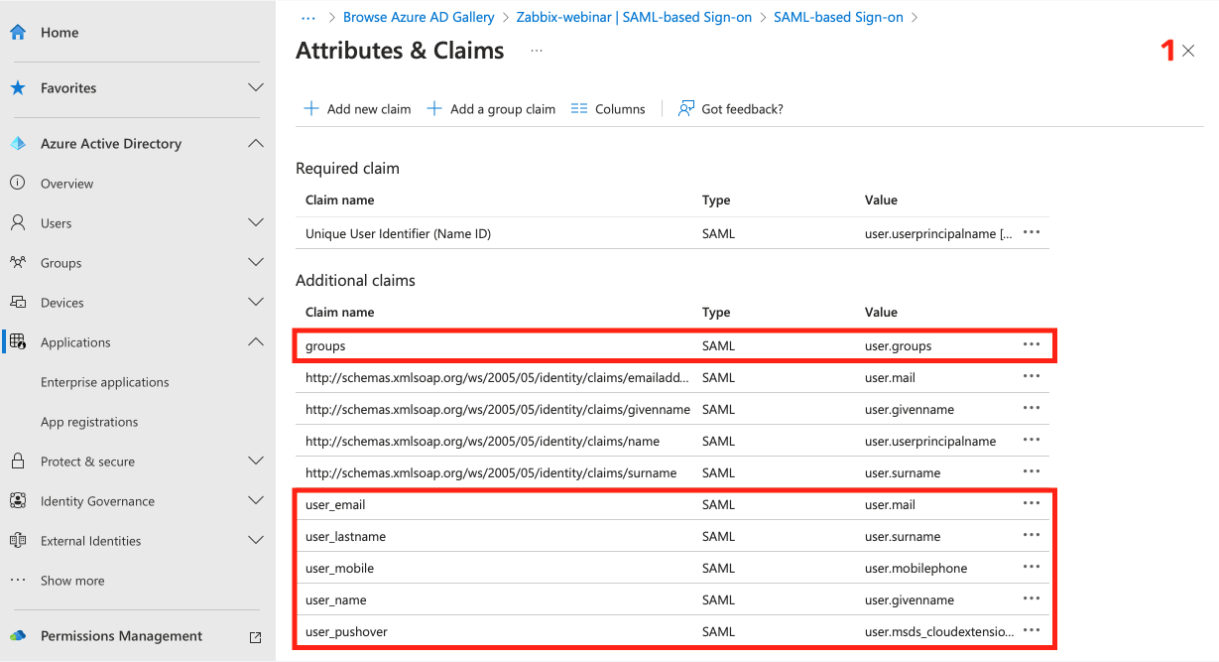This screenshot has width=1219, height=662.
Task: Open context menu for user_pushover claim
Action: point(1031,631)
